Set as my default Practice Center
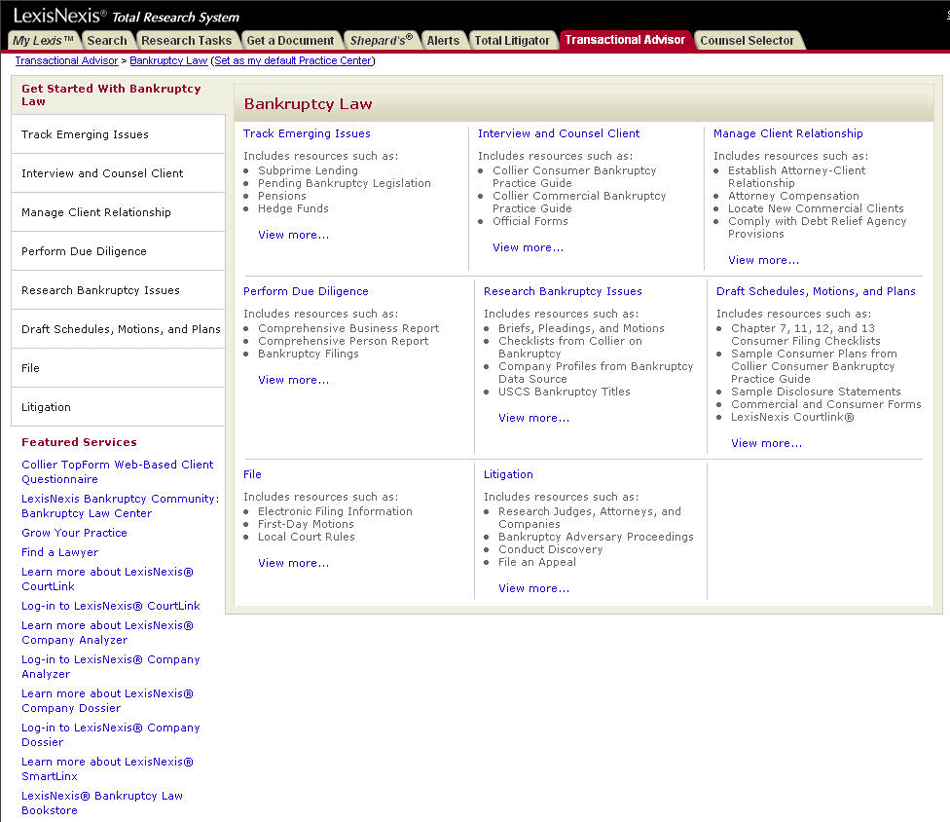The height and width of the screenshot is (822, 950). tap(293, 61)
